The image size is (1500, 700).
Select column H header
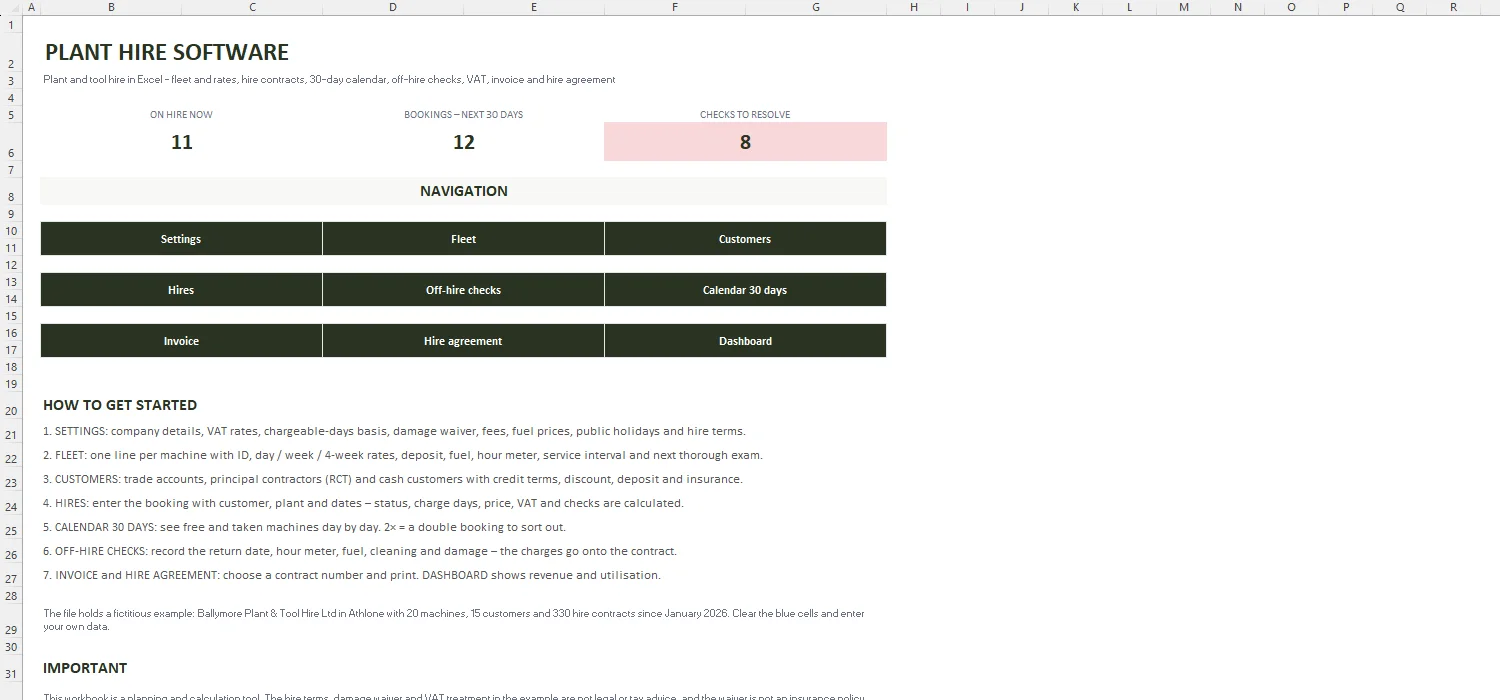pyautogui.click(x=914, y=7)
